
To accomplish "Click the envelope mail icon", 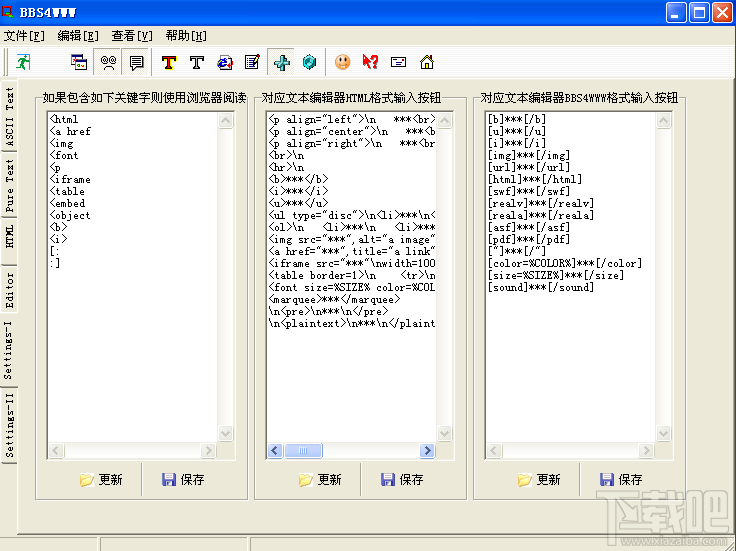I will point(399,62).
